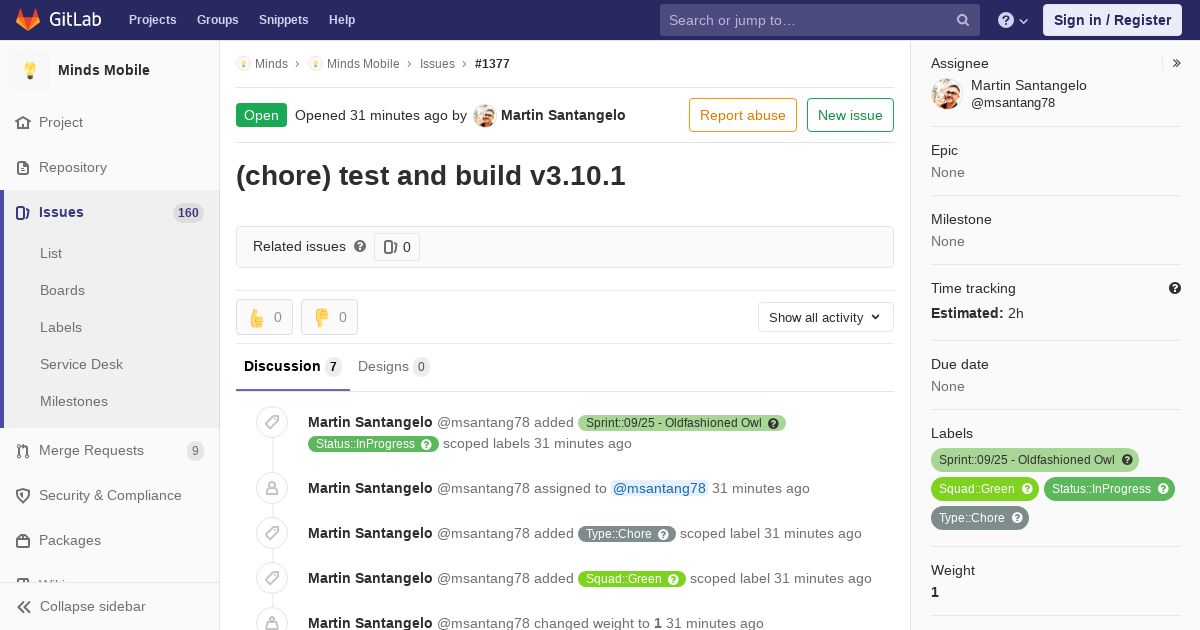Image resolution: width=1200 pixels, height=630 pixels.
Task: Open author name Martin Santangelo link
Action: 563,115
